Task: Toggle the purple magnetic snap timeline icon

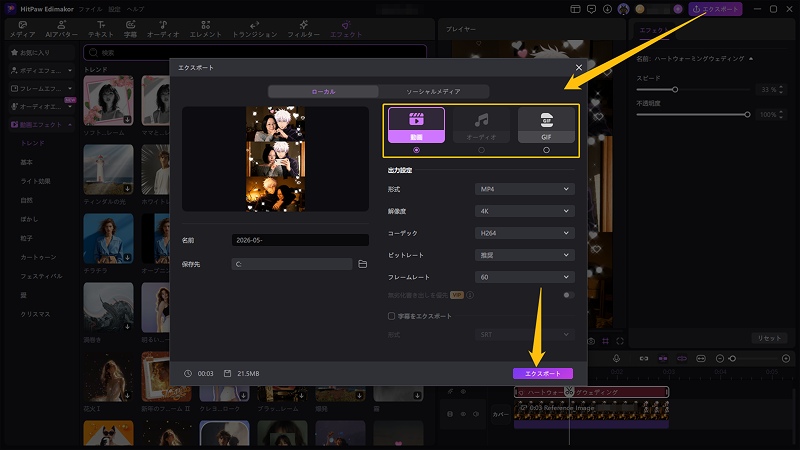Action: click(x=663, y=359)
